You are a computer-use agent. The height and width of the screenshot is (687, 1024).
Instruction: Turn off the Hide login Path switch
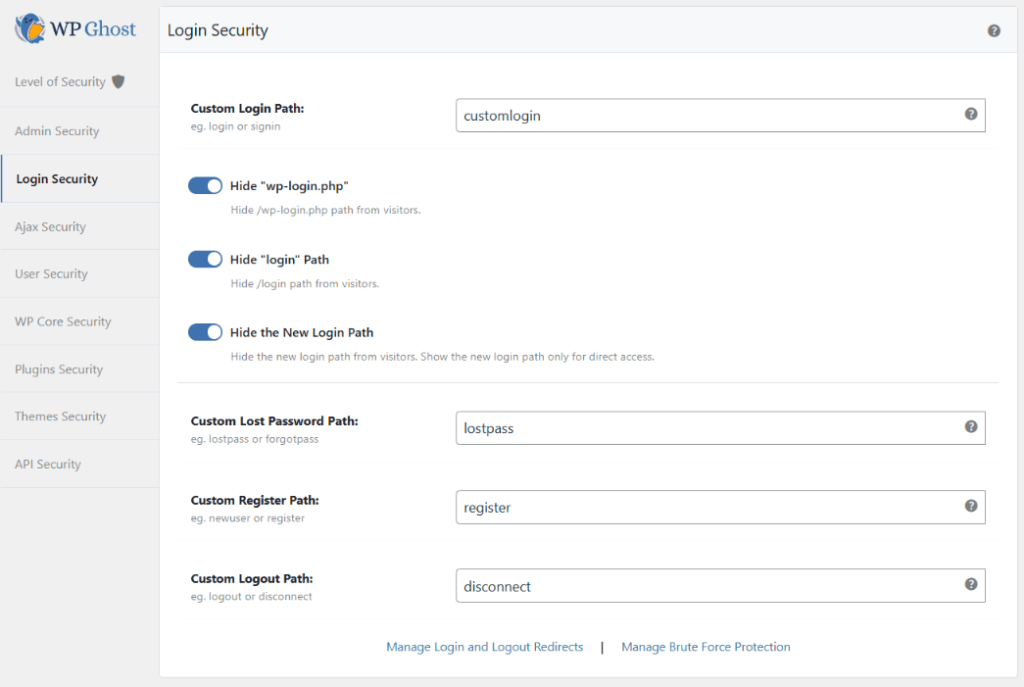205,259
